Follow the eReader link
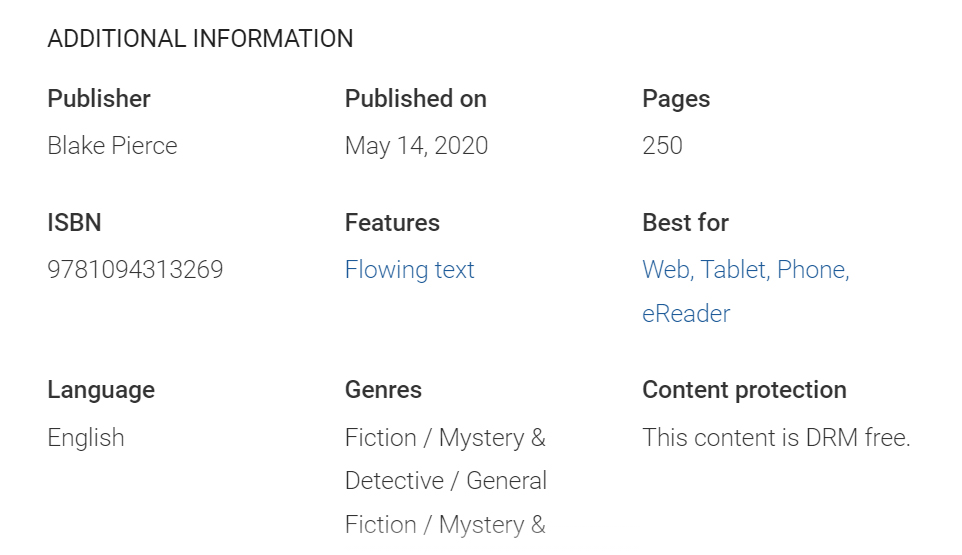The image size is (962, 555). point(686,314)
